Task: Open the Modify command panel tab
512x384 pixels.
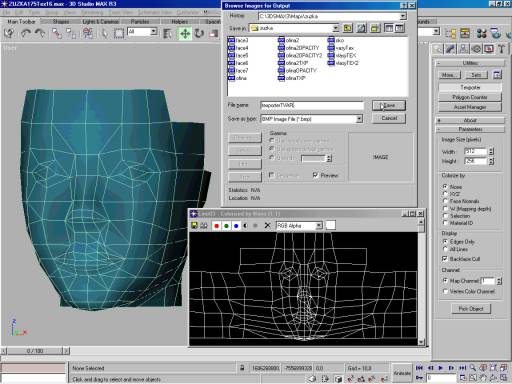Action: pyautogui.click(x=450, y=49)
